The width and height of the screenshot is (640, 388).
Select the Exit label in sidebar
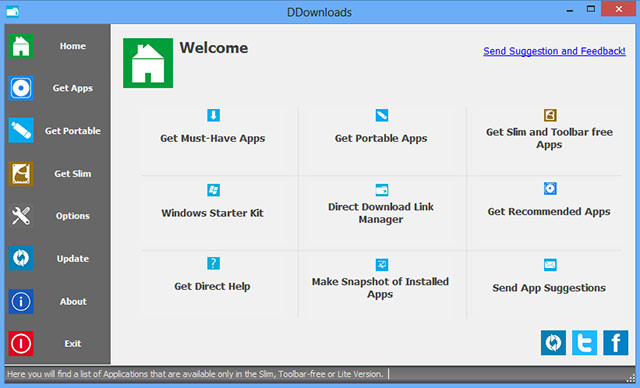[x=73, y=344]
